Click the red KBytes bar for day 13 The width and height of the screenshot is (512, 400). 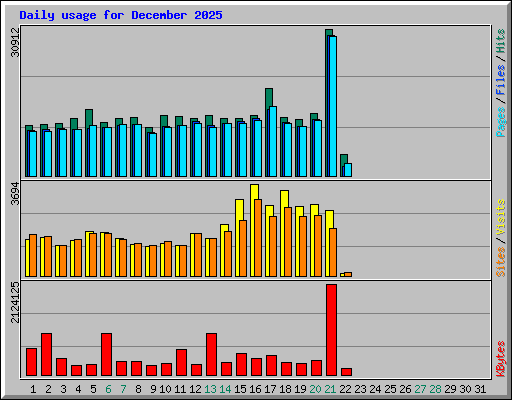pos(212,354)
